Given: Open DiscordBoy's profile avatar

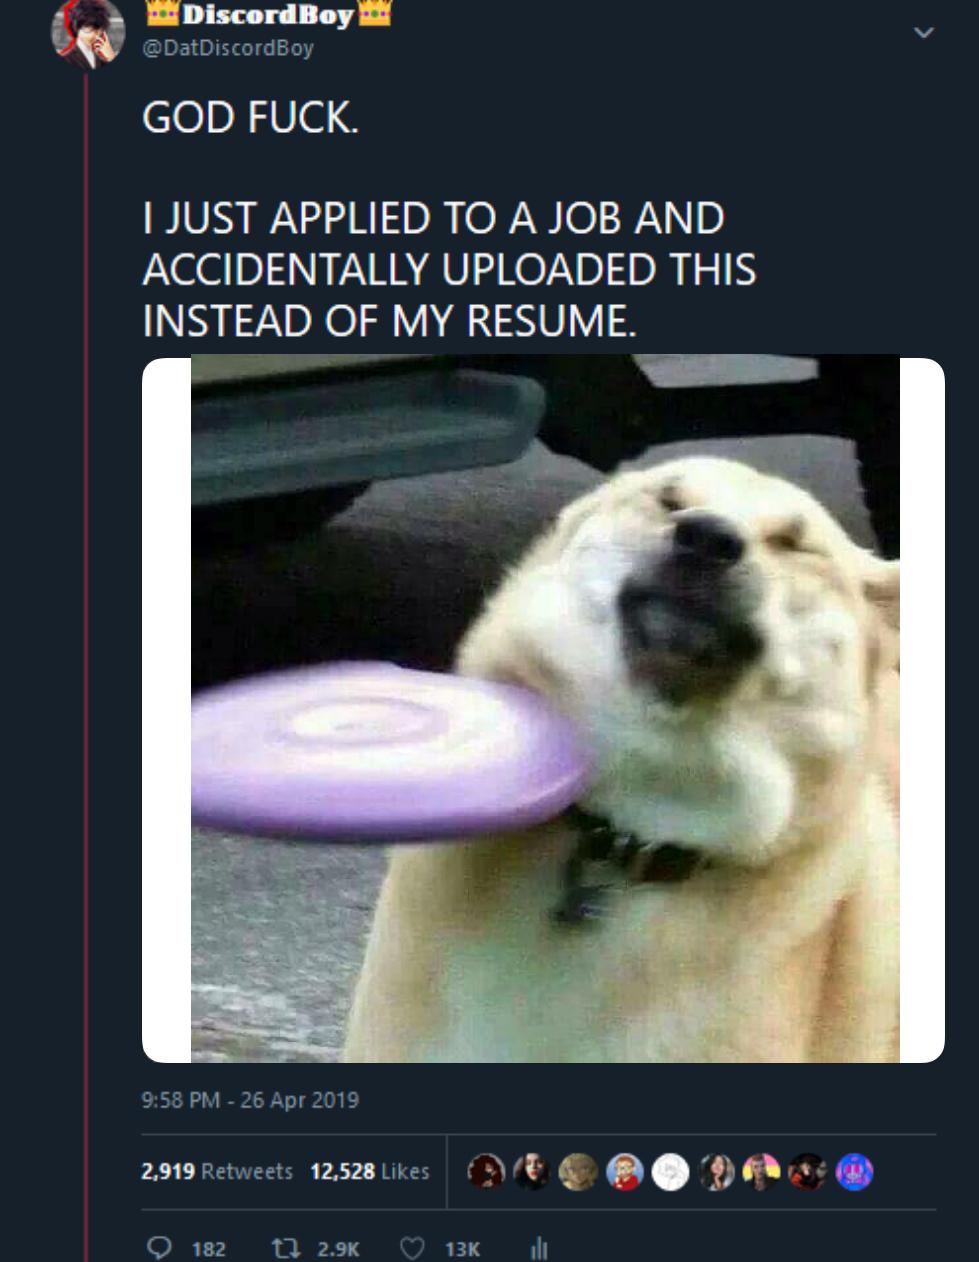Looking at the screenshot, I should pos(88,32).
